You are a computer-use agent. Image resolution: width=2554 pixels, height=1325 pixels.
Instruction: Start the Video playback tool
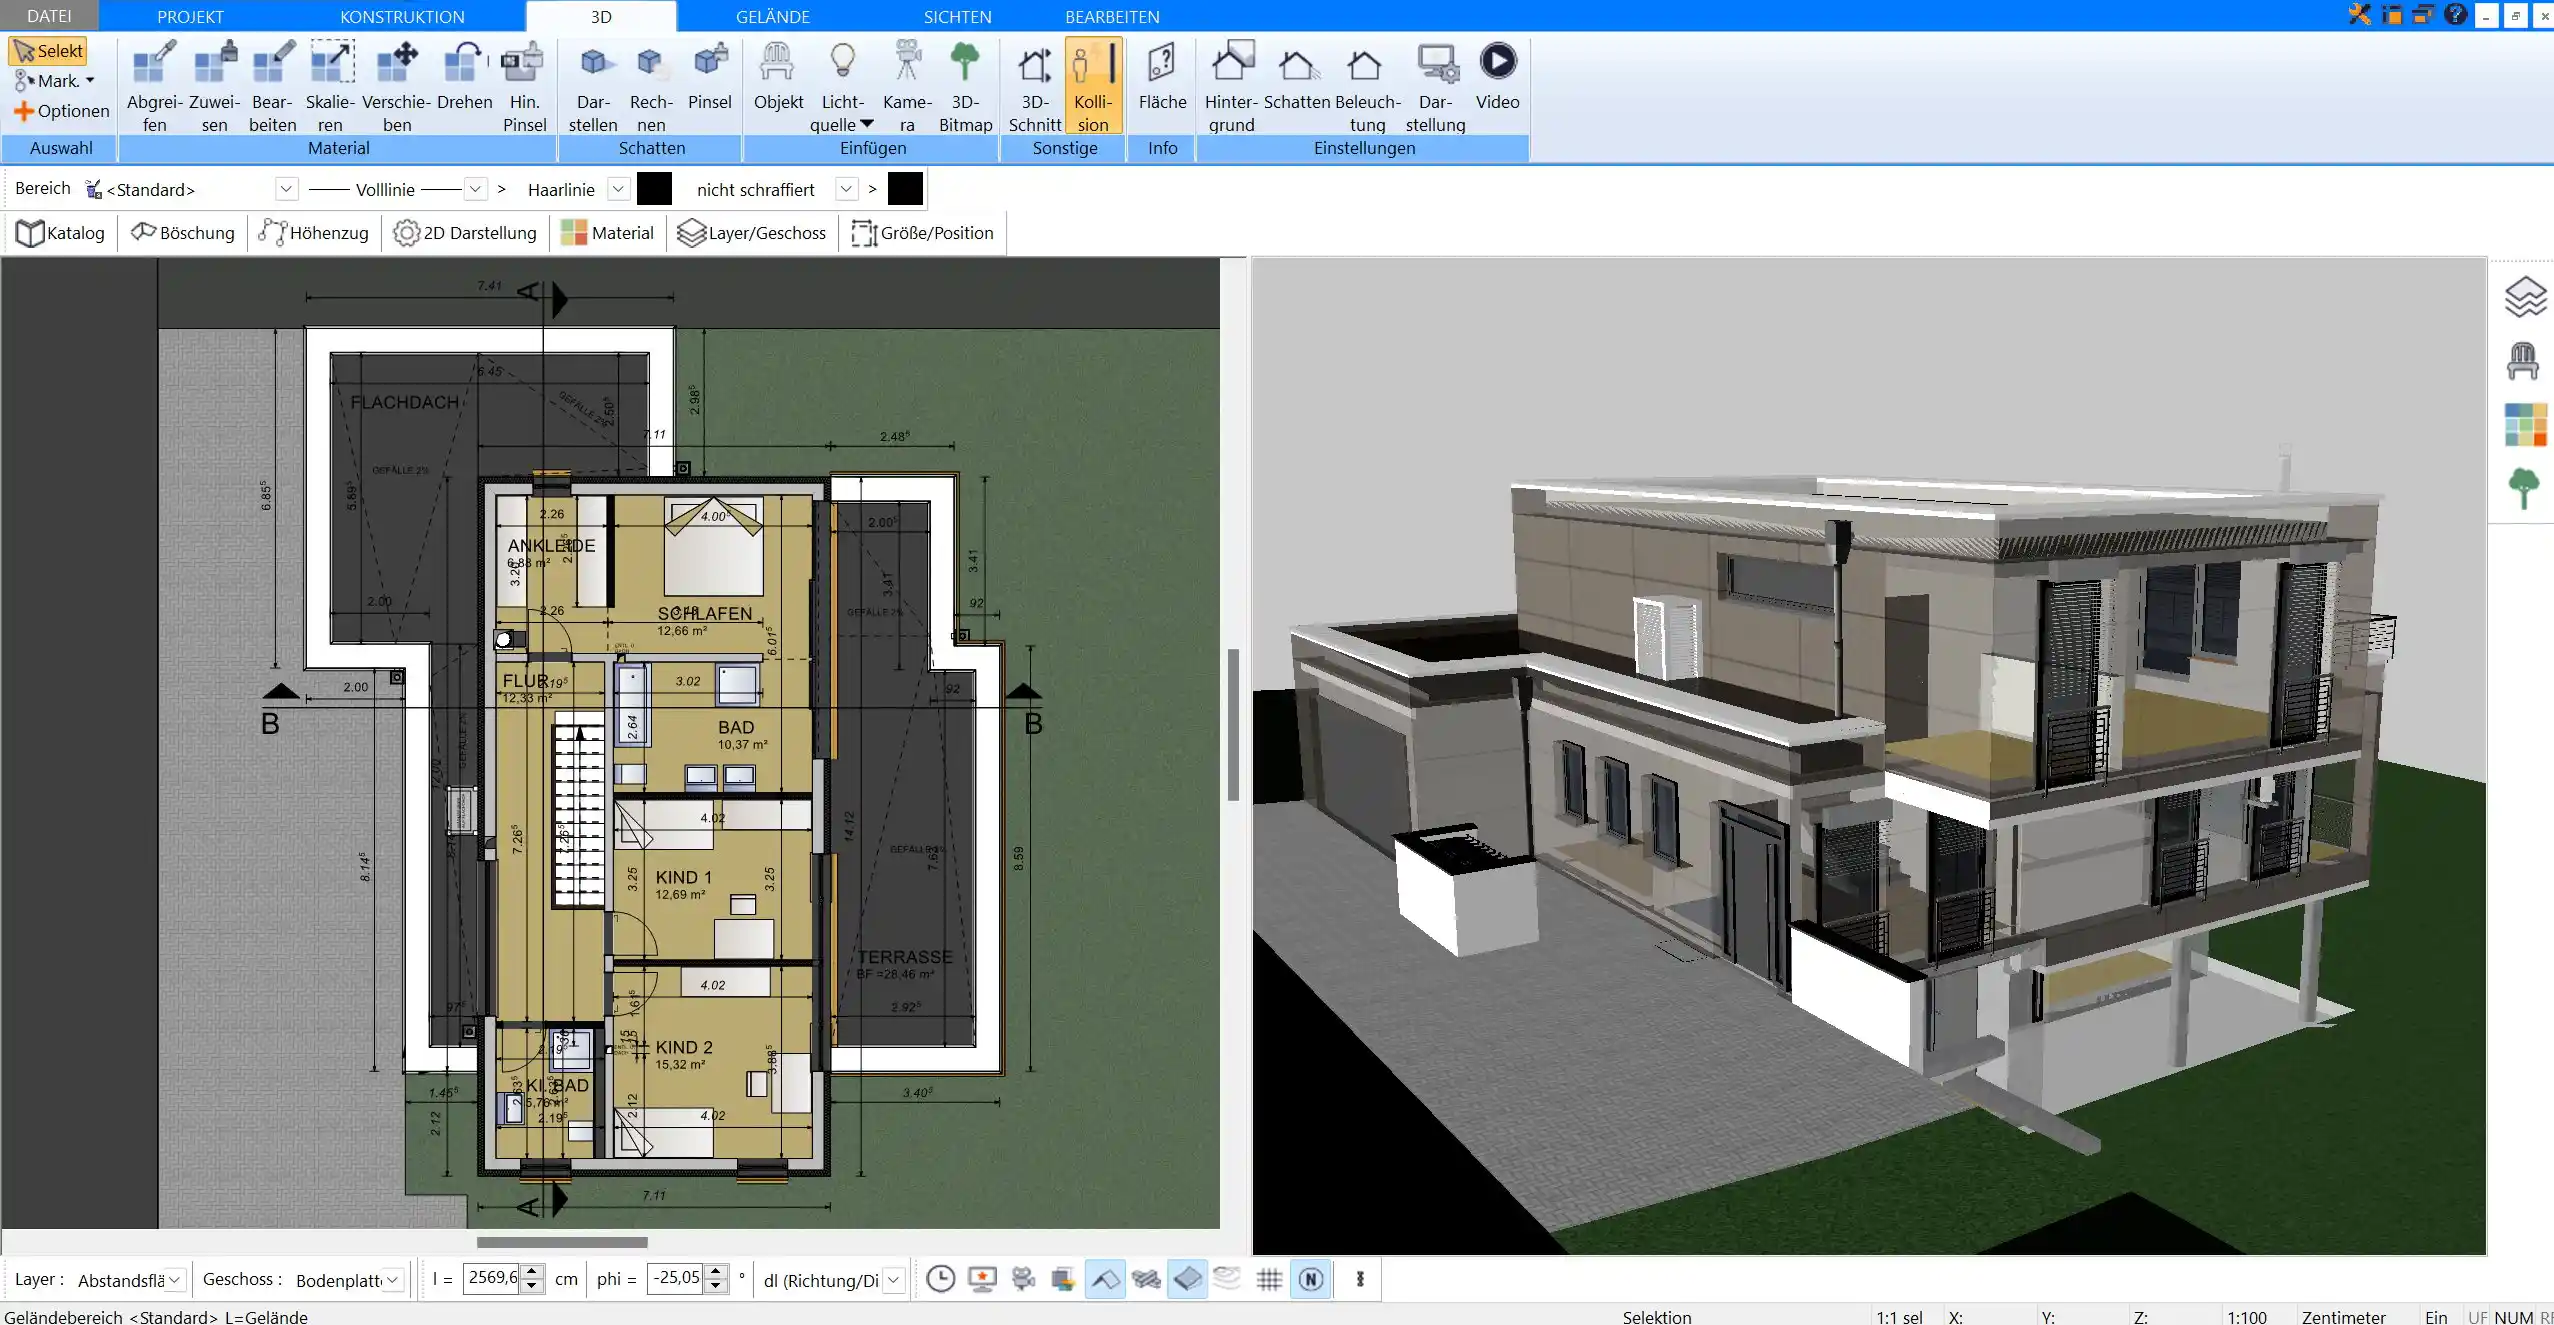point(1497,76)
